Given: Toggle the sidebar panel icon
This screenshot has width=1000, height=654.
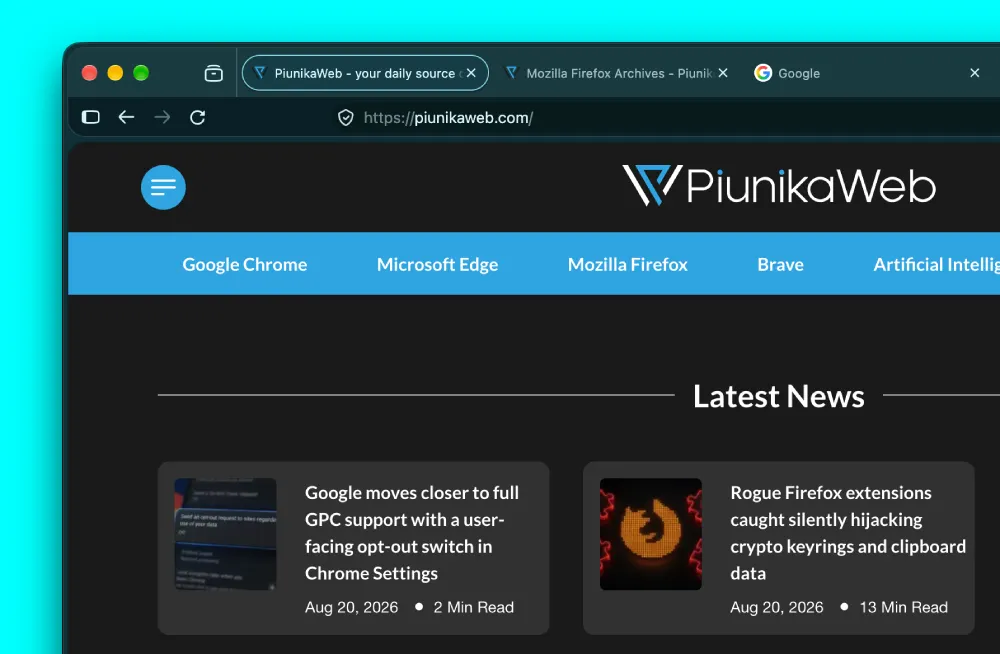Looking at the screenshot, I should pos(91,117).
